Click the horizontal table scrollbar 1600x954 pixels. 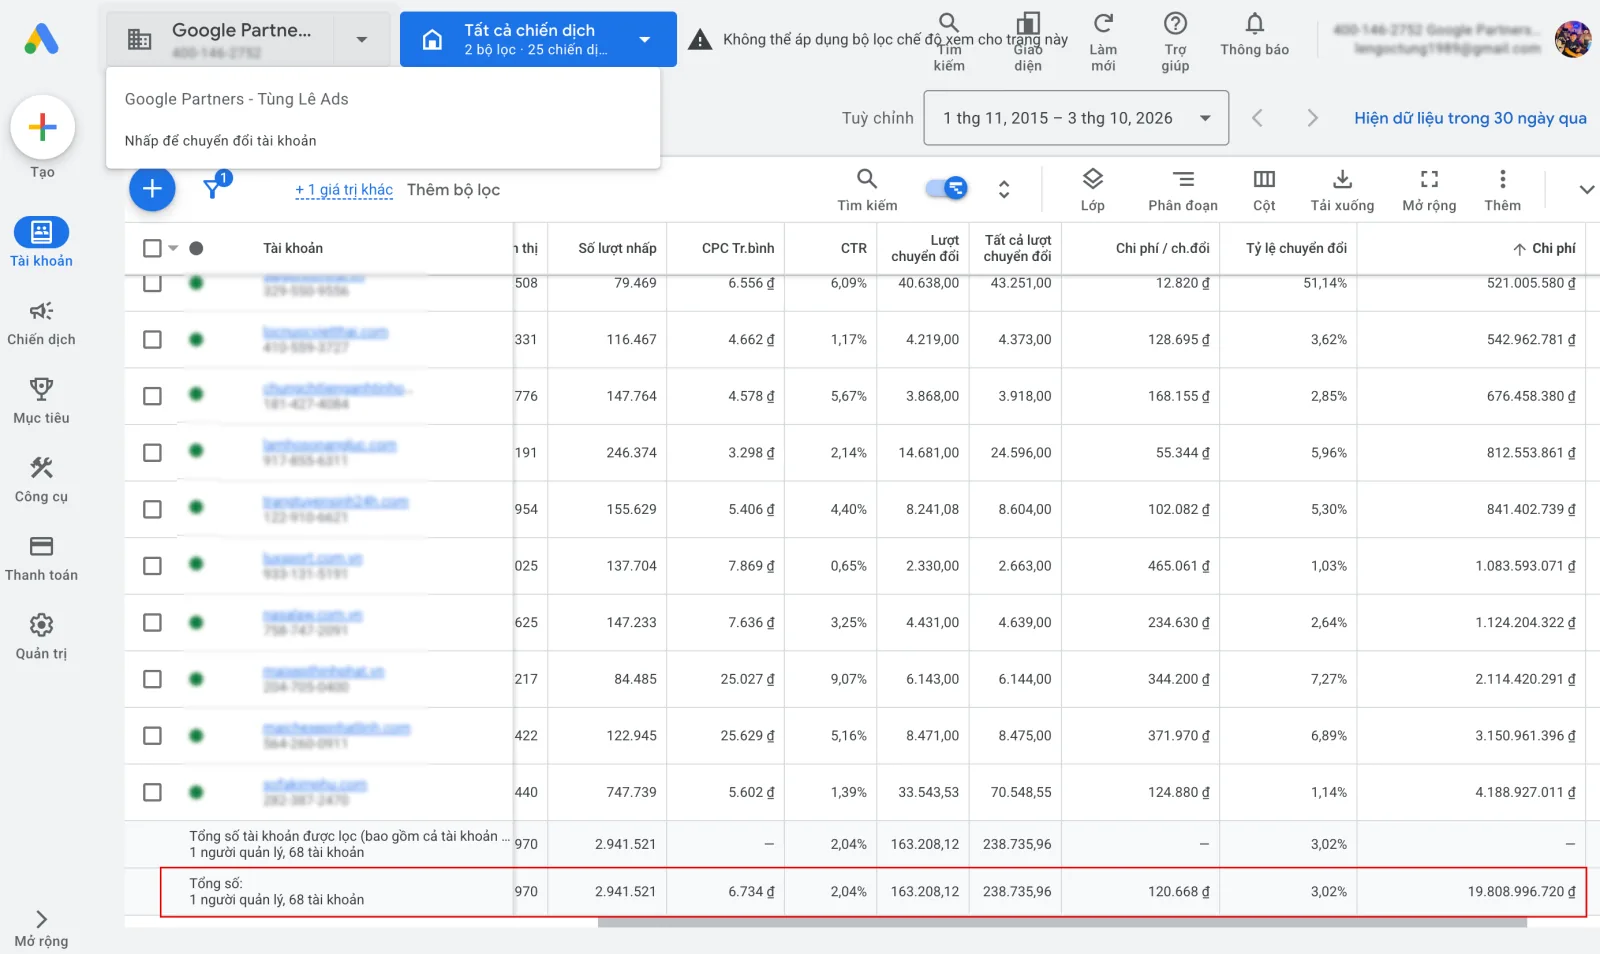point(1062,923)
